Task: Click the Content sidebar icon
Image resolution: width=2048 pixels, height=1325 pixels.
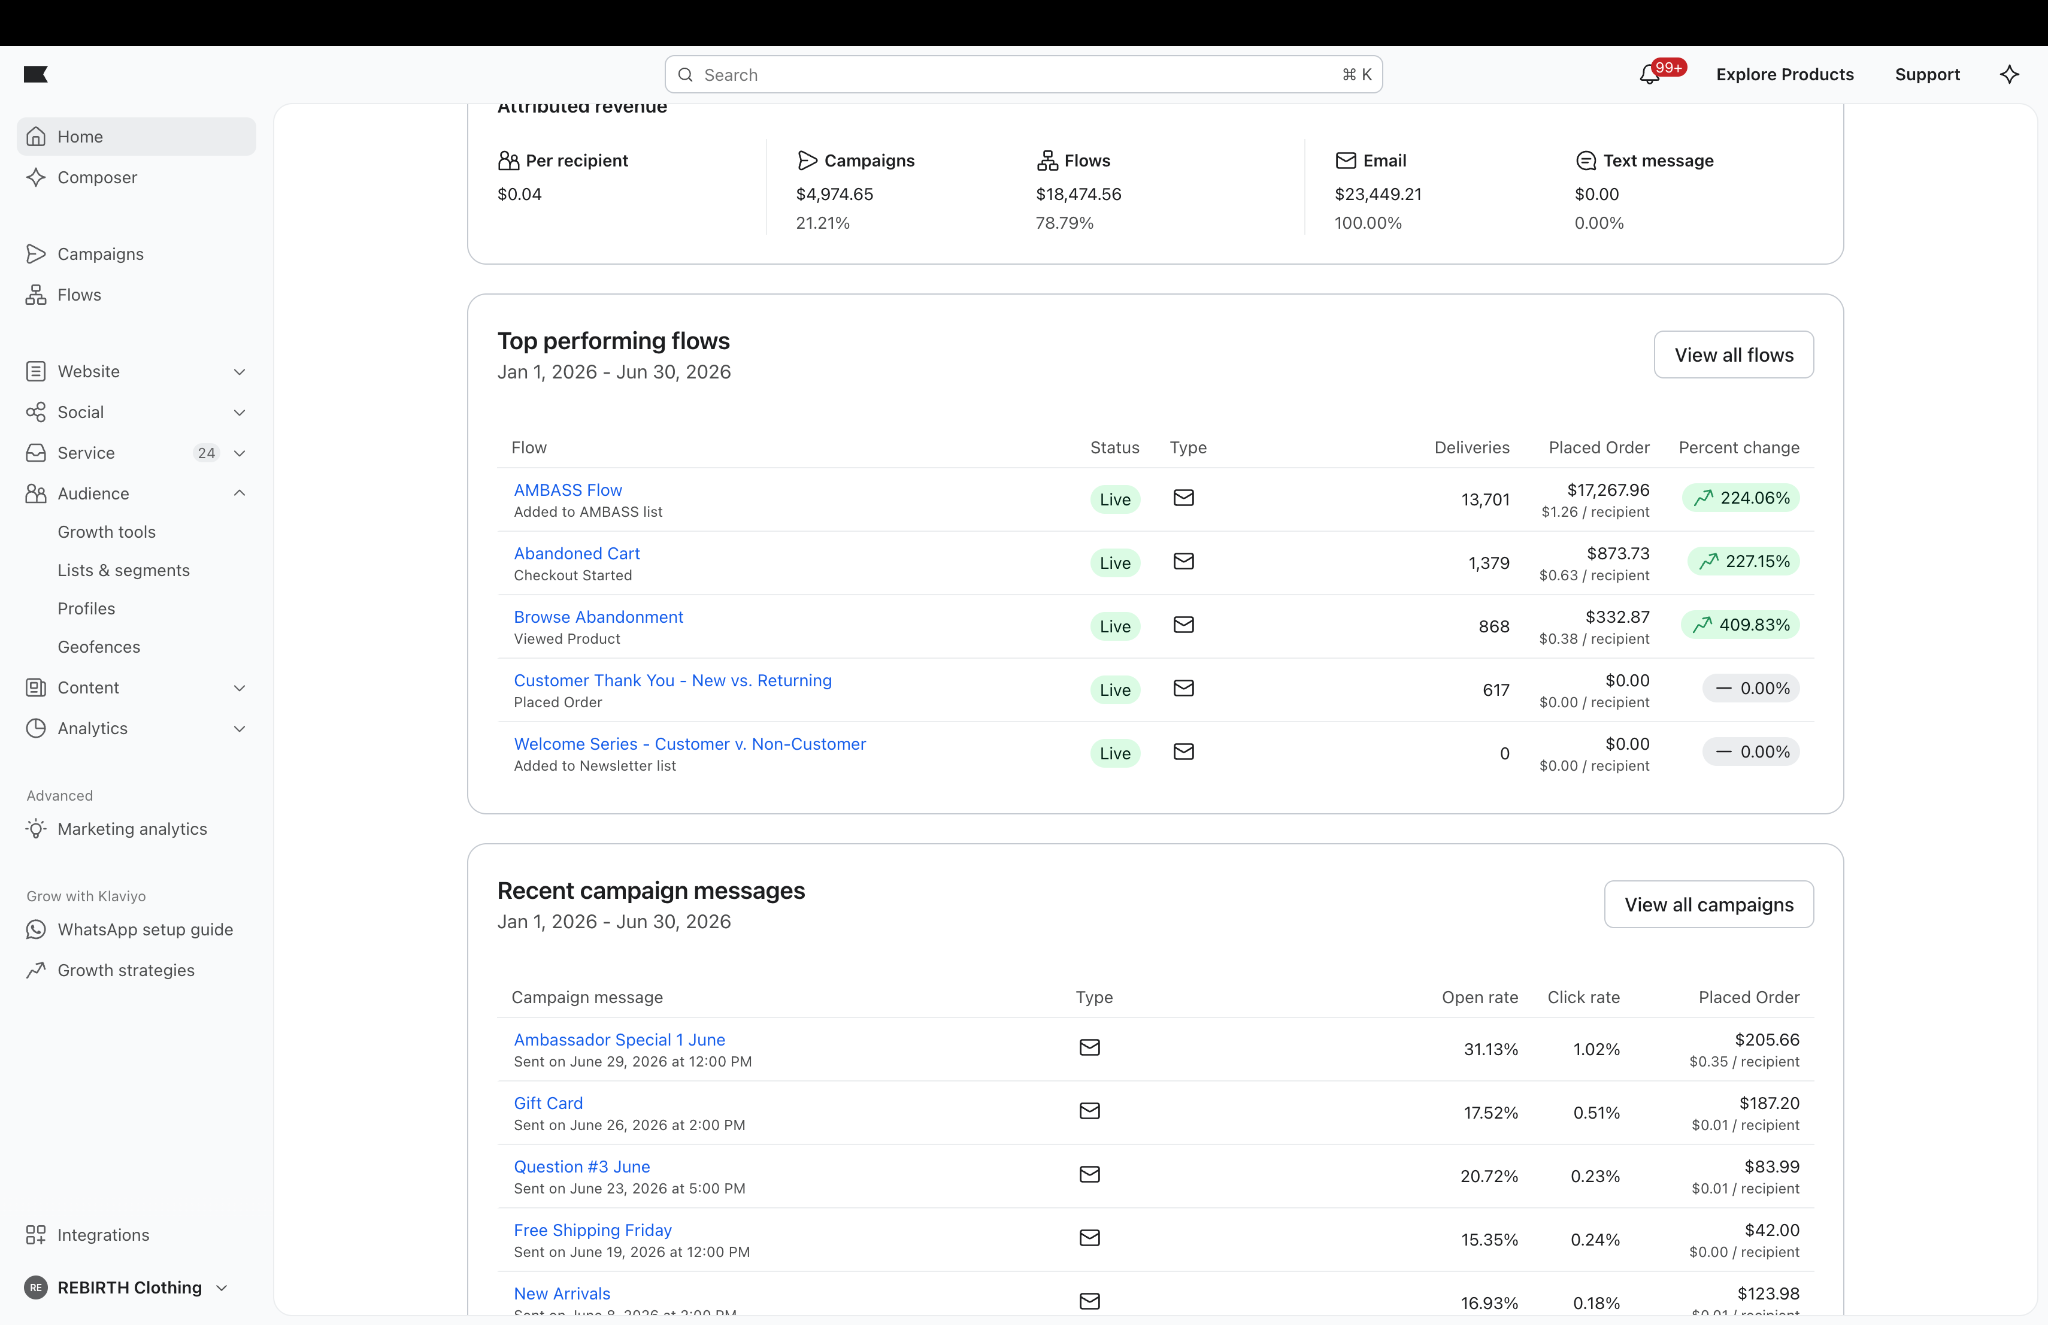Action: pos(36,688)
